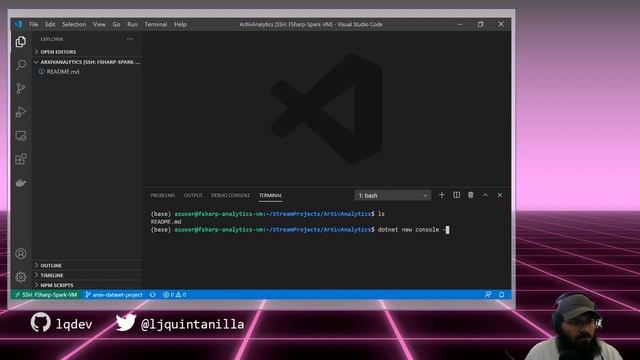Expand the Timeline section
The height and width of the screenshot is (360, 640).
[x=87, y=275]
